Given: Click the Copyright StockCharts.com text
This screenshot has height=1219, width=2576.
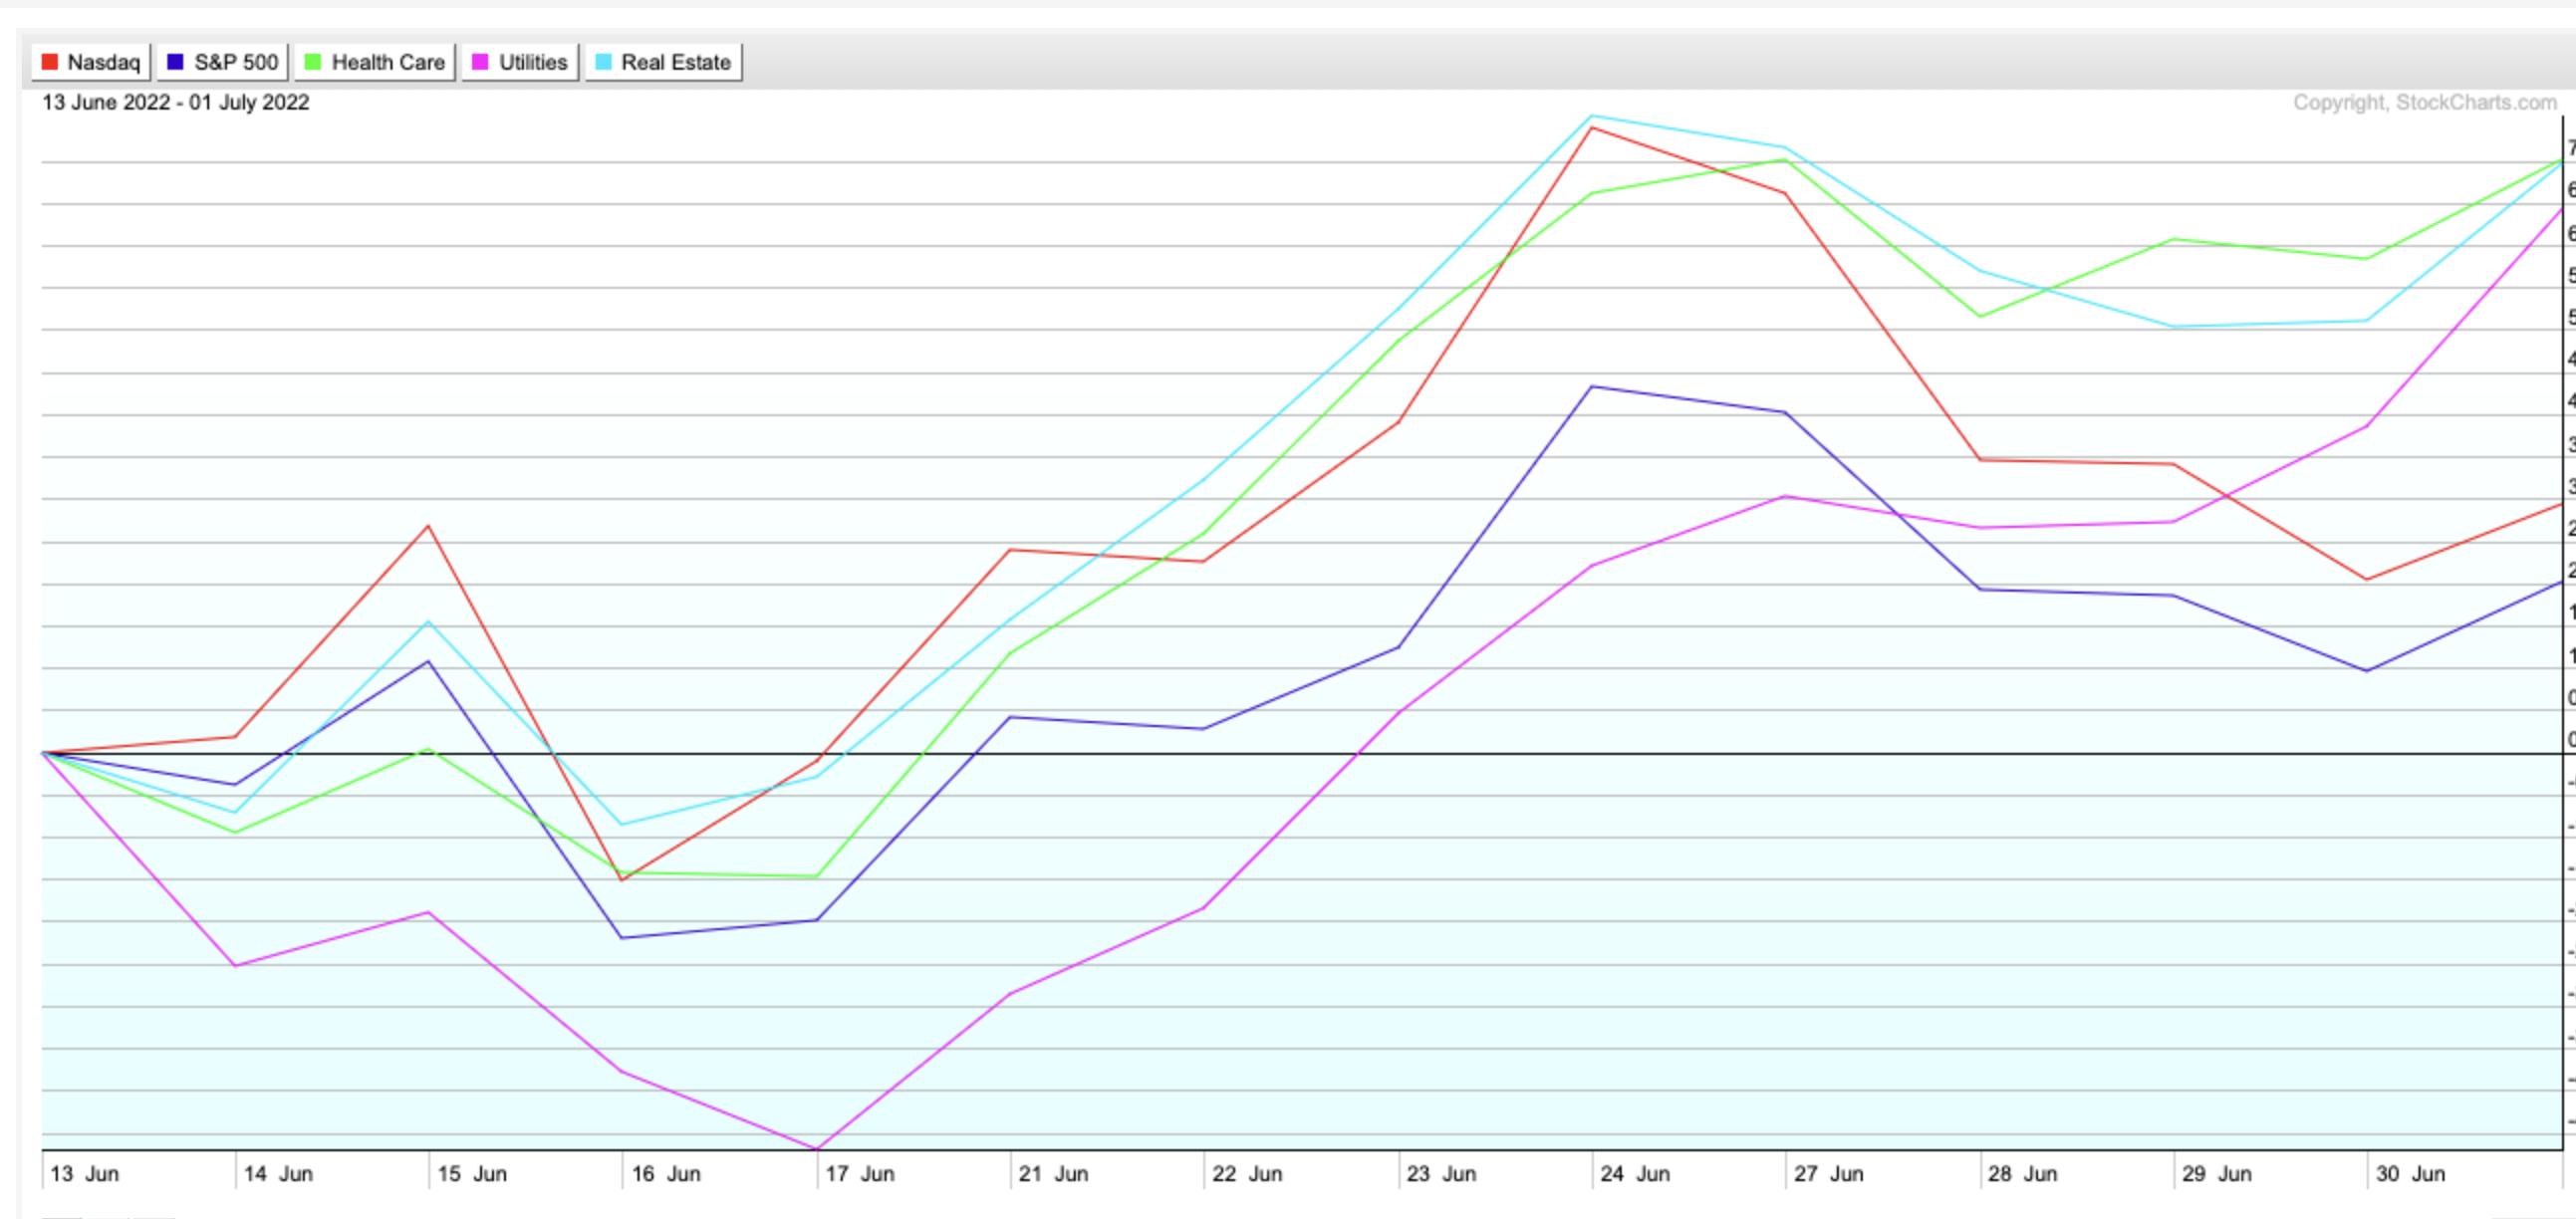Looking at the screenshot, I should click(2424, 103).
